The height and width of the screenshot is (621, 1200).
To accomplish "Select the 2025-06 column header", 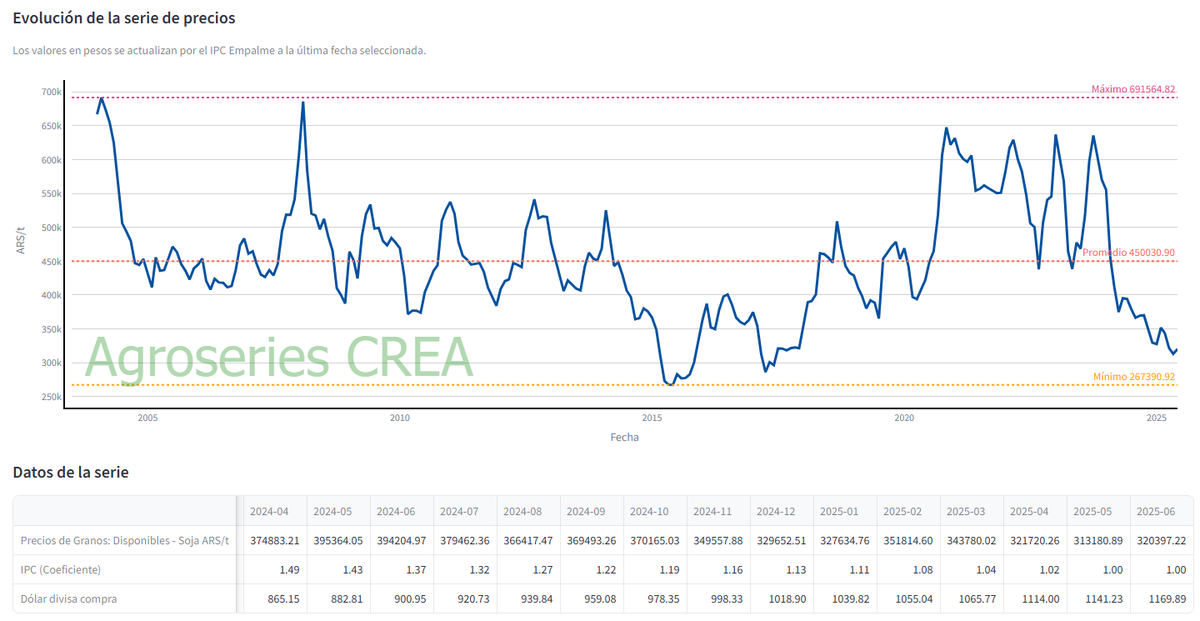I will tap(1156, 511).
